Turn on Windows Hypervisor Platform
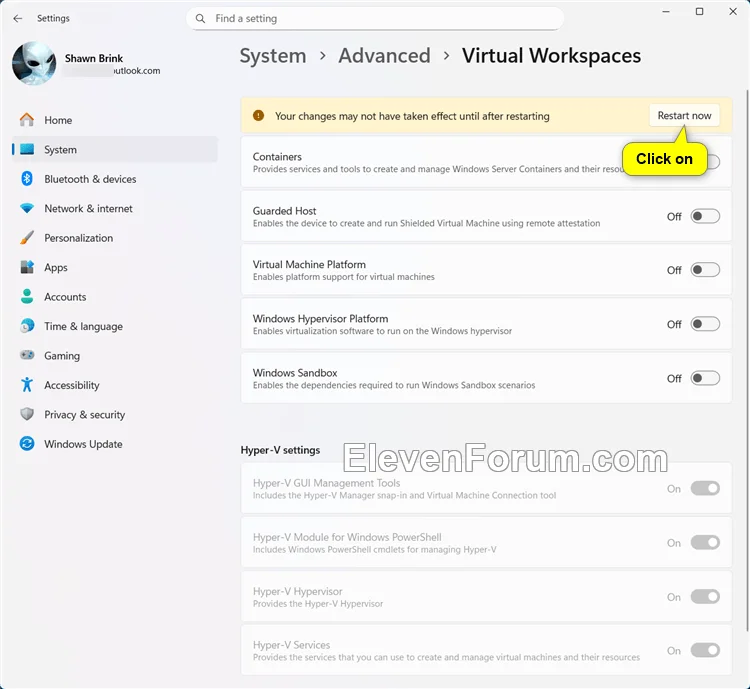The height and width of the screenshot is (689, 750). pyautogui.click(x=705, y=324)
